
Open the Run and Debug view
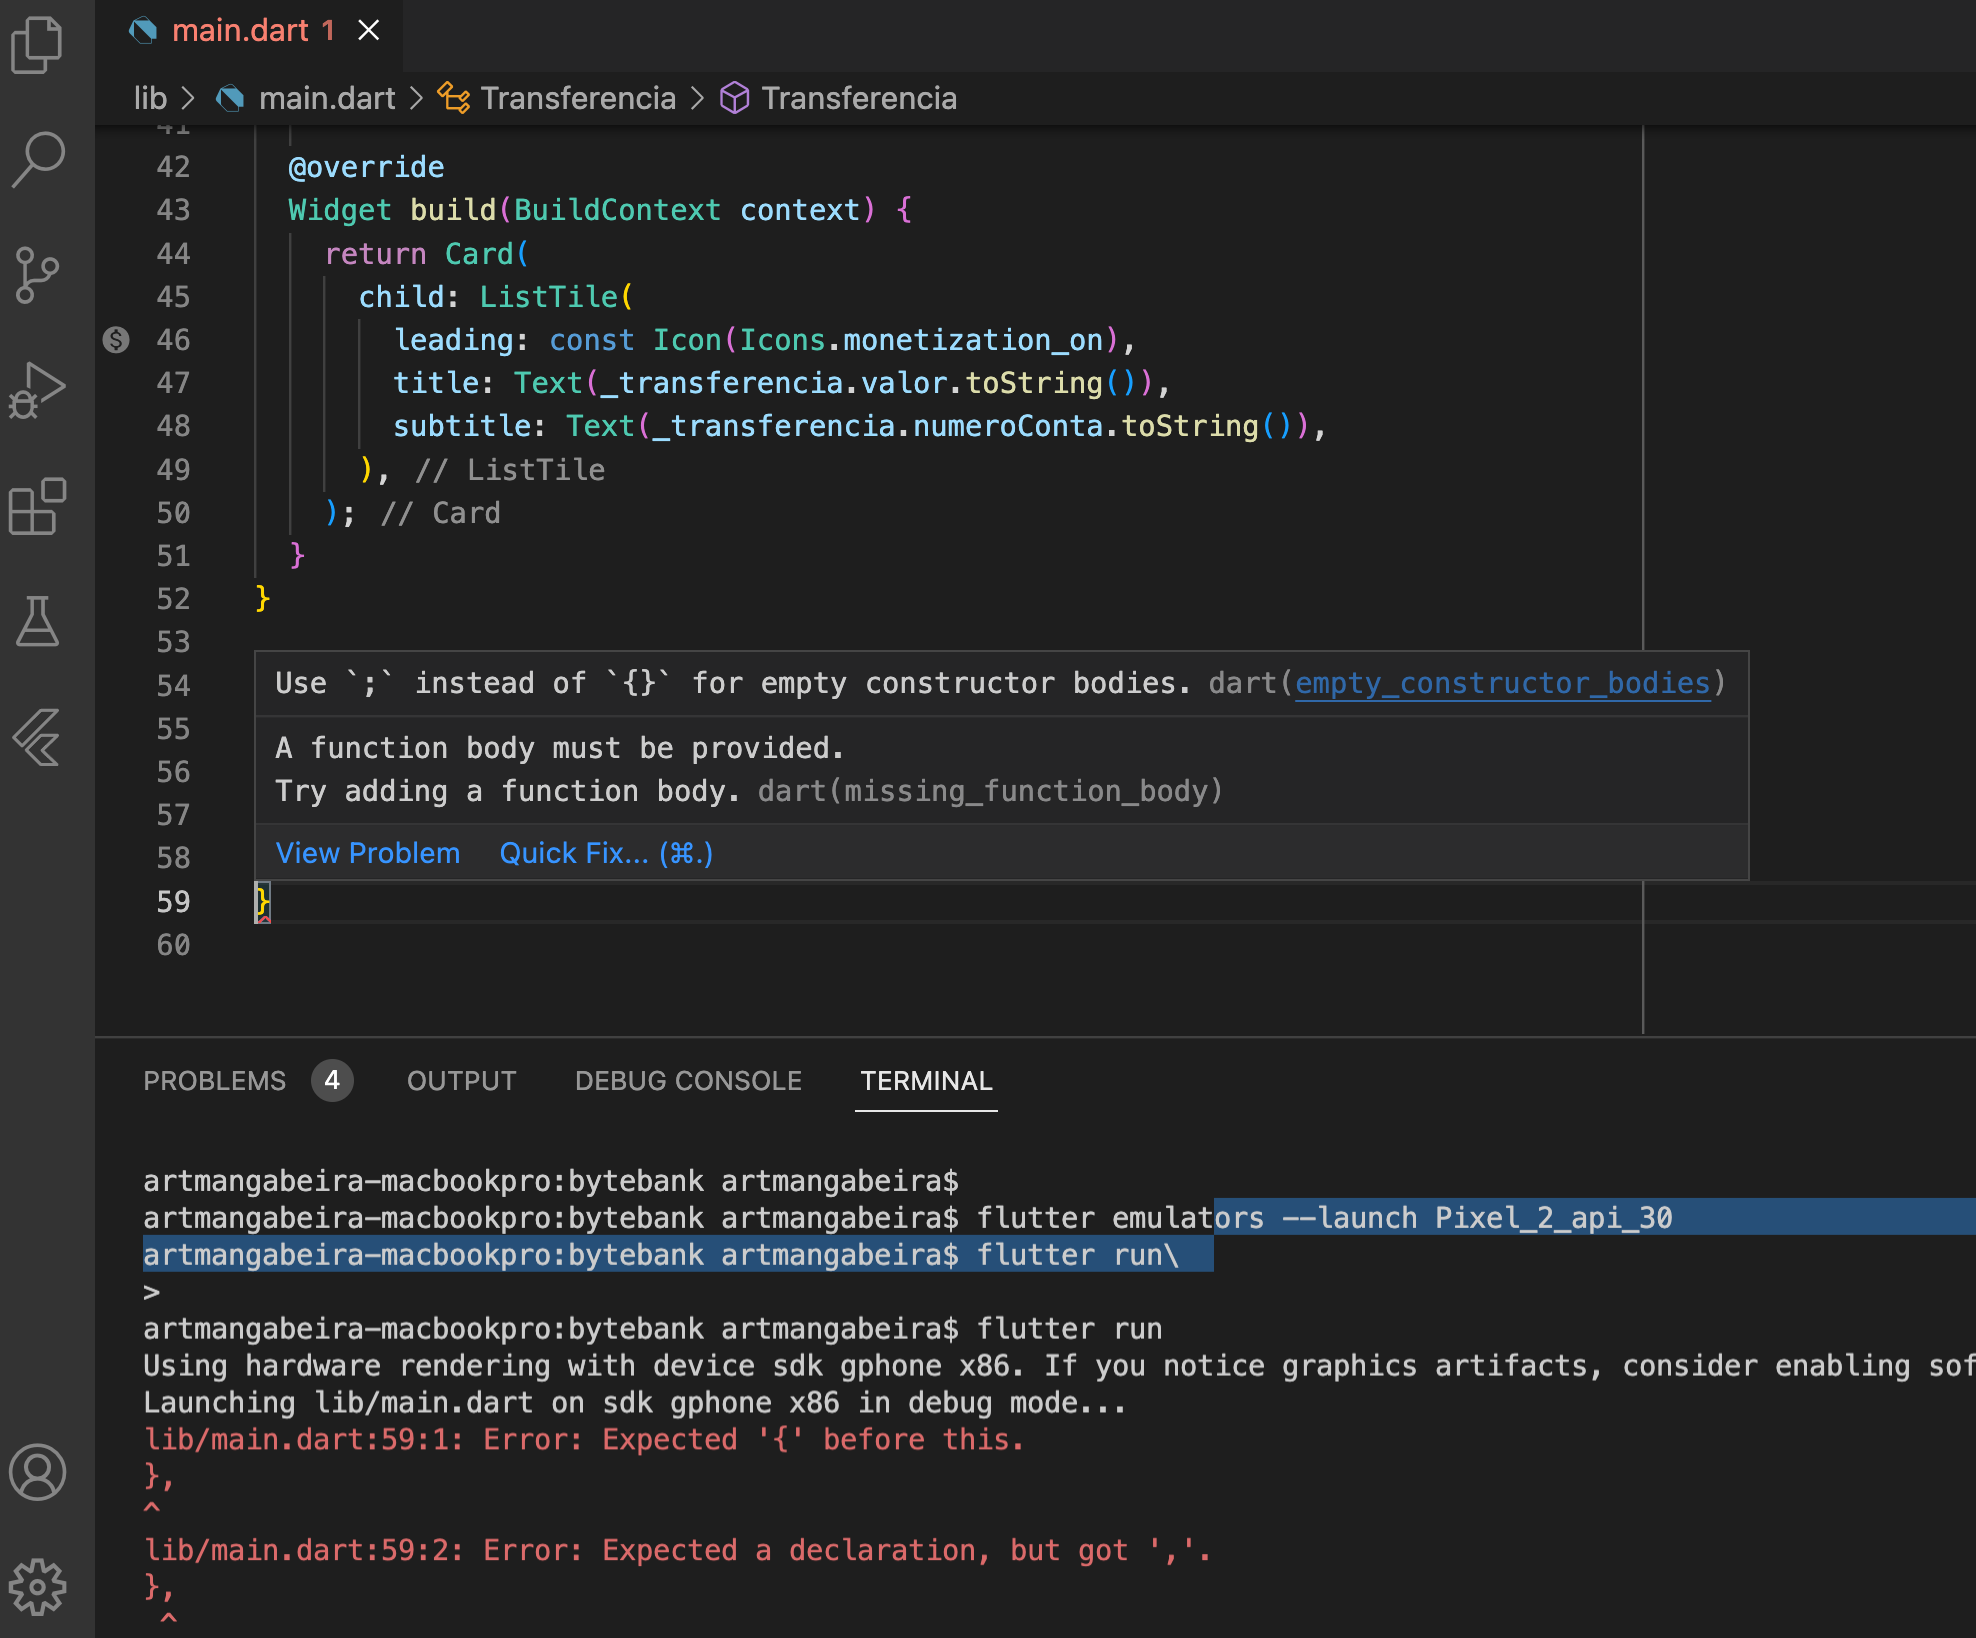[x=37, y=390]
